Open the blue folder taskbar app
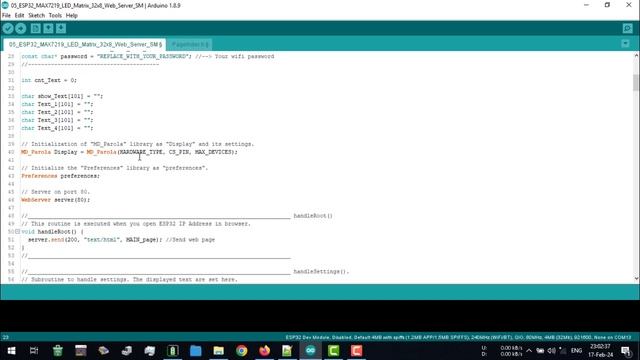640x360 pixels. [x=196, y=351]
